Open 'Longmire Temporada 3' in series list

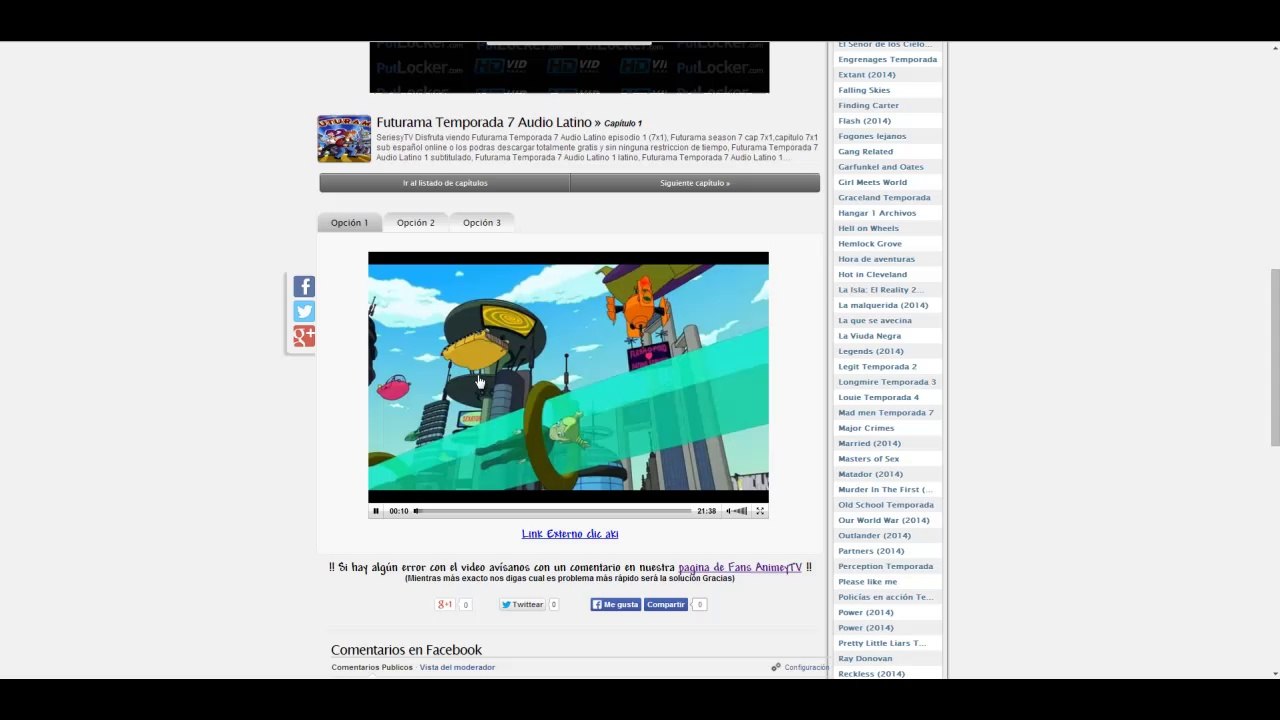[x=888, y=382]
